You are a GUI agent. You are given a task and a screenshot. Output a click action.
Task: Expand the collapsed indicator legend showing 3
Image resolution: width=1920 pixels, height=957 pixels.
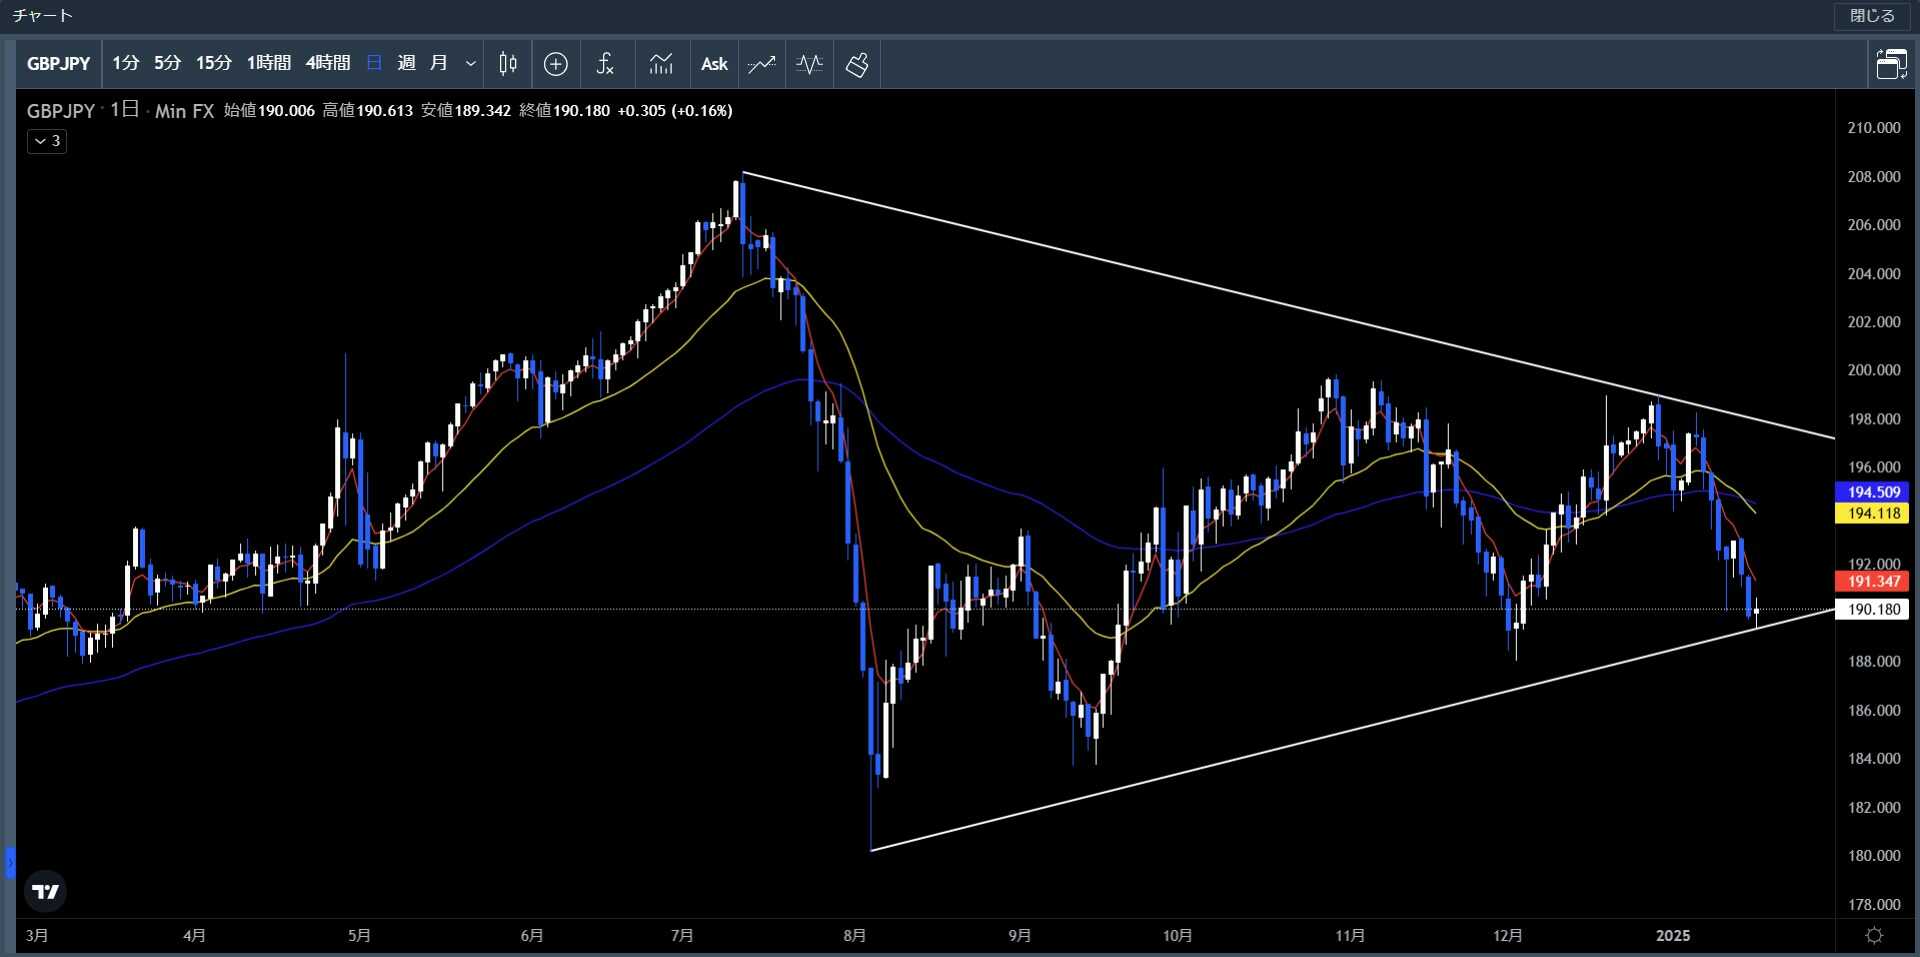point(47,141)
